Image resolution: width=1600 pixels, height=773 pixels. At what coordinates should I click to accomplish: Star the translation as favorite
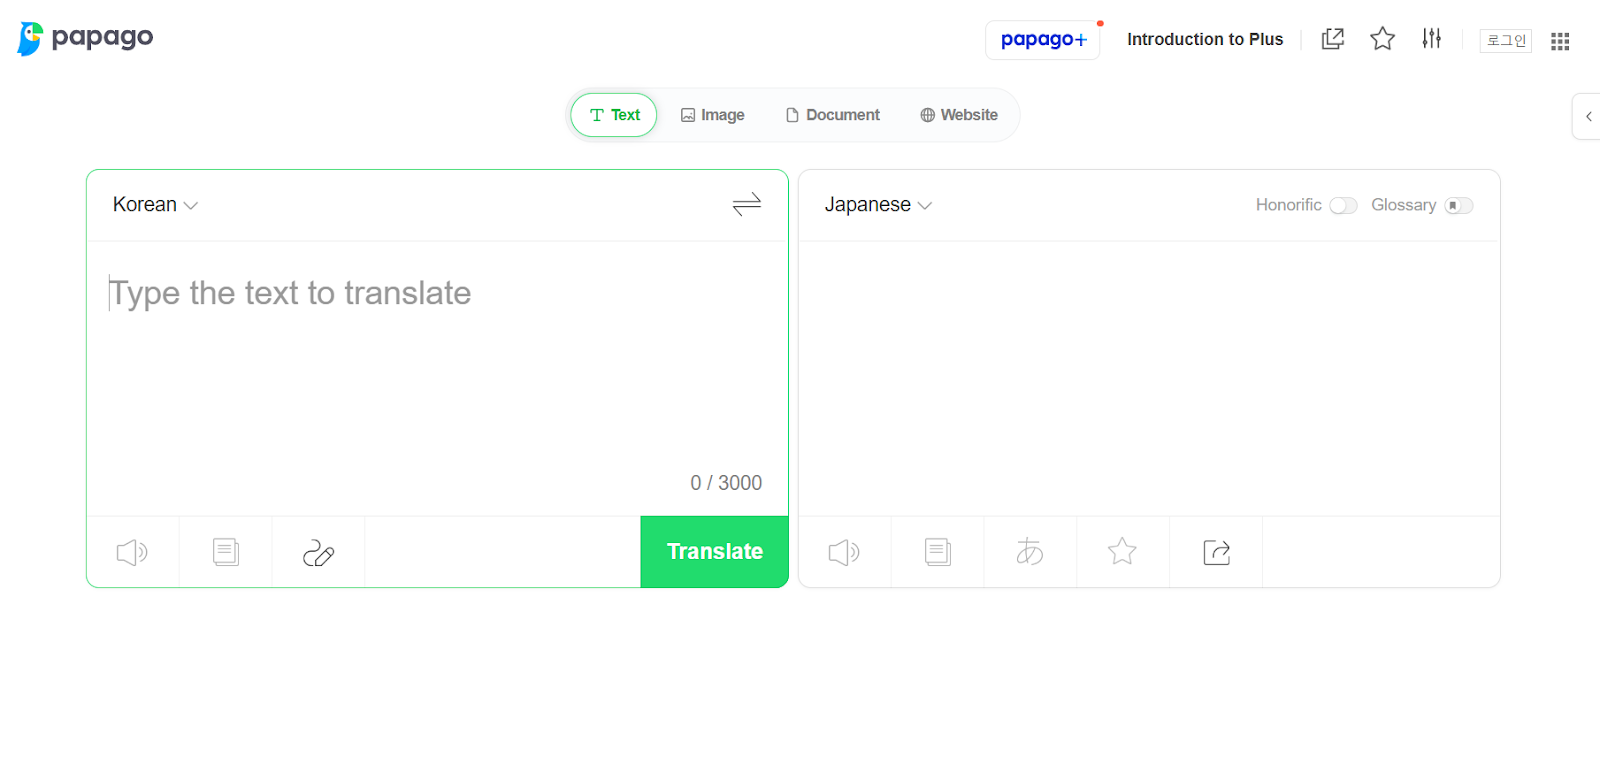1122,551
